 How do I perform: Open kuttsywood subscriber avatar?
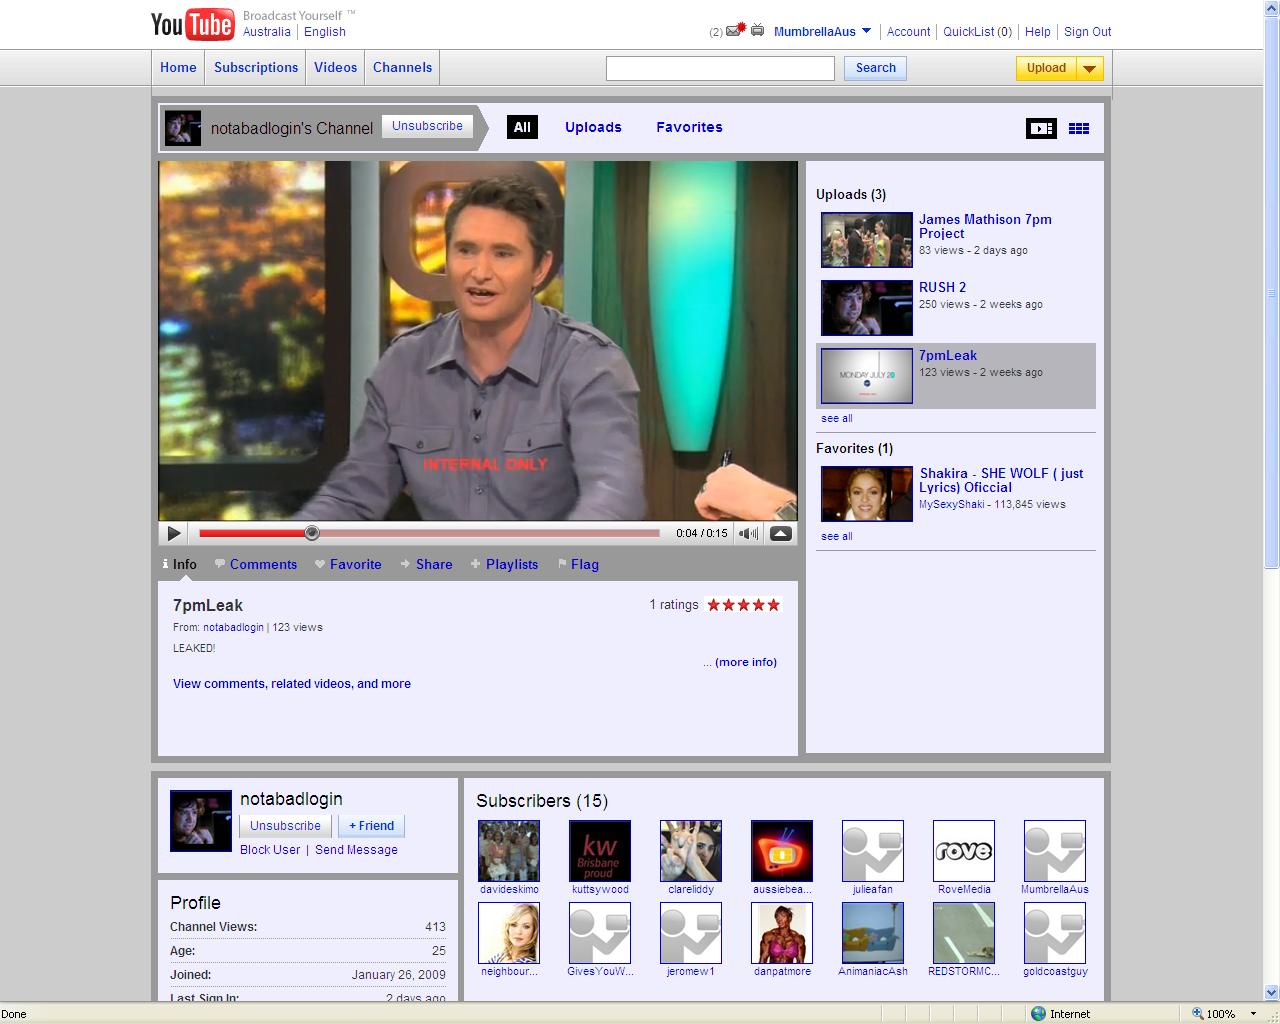[x=600, y=851]
